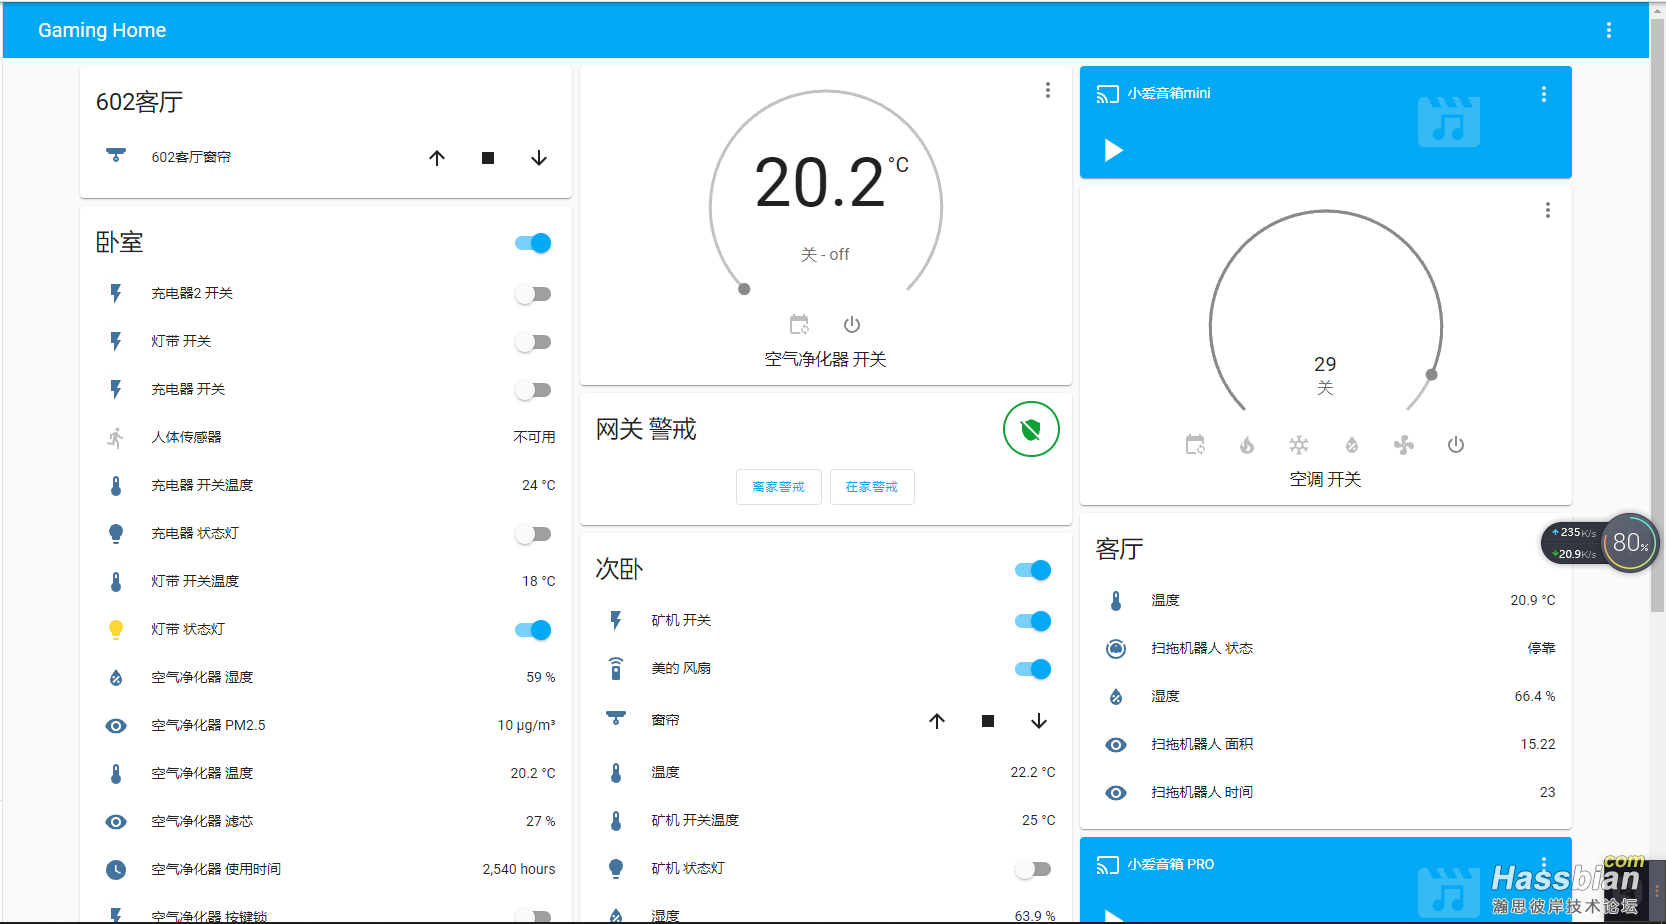The image size is (1666, 924).
Task: Open 矿机 开关温度 sensor row
Action: pos(826,820)
